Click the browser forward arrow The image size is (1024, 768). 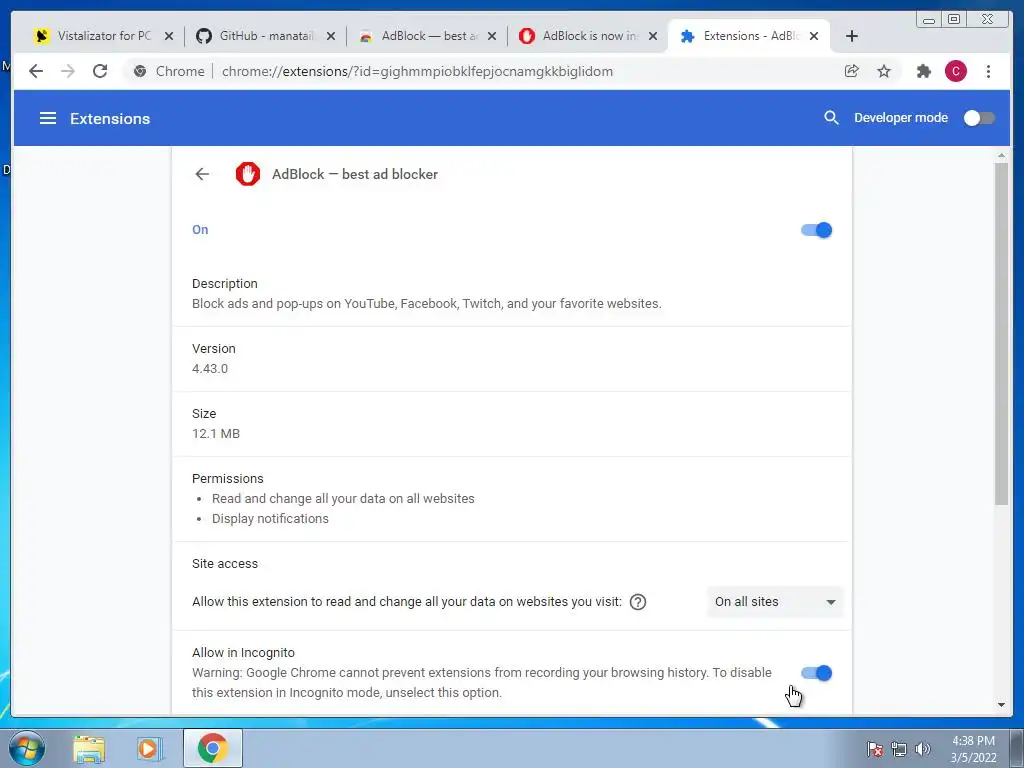(68, 71)
